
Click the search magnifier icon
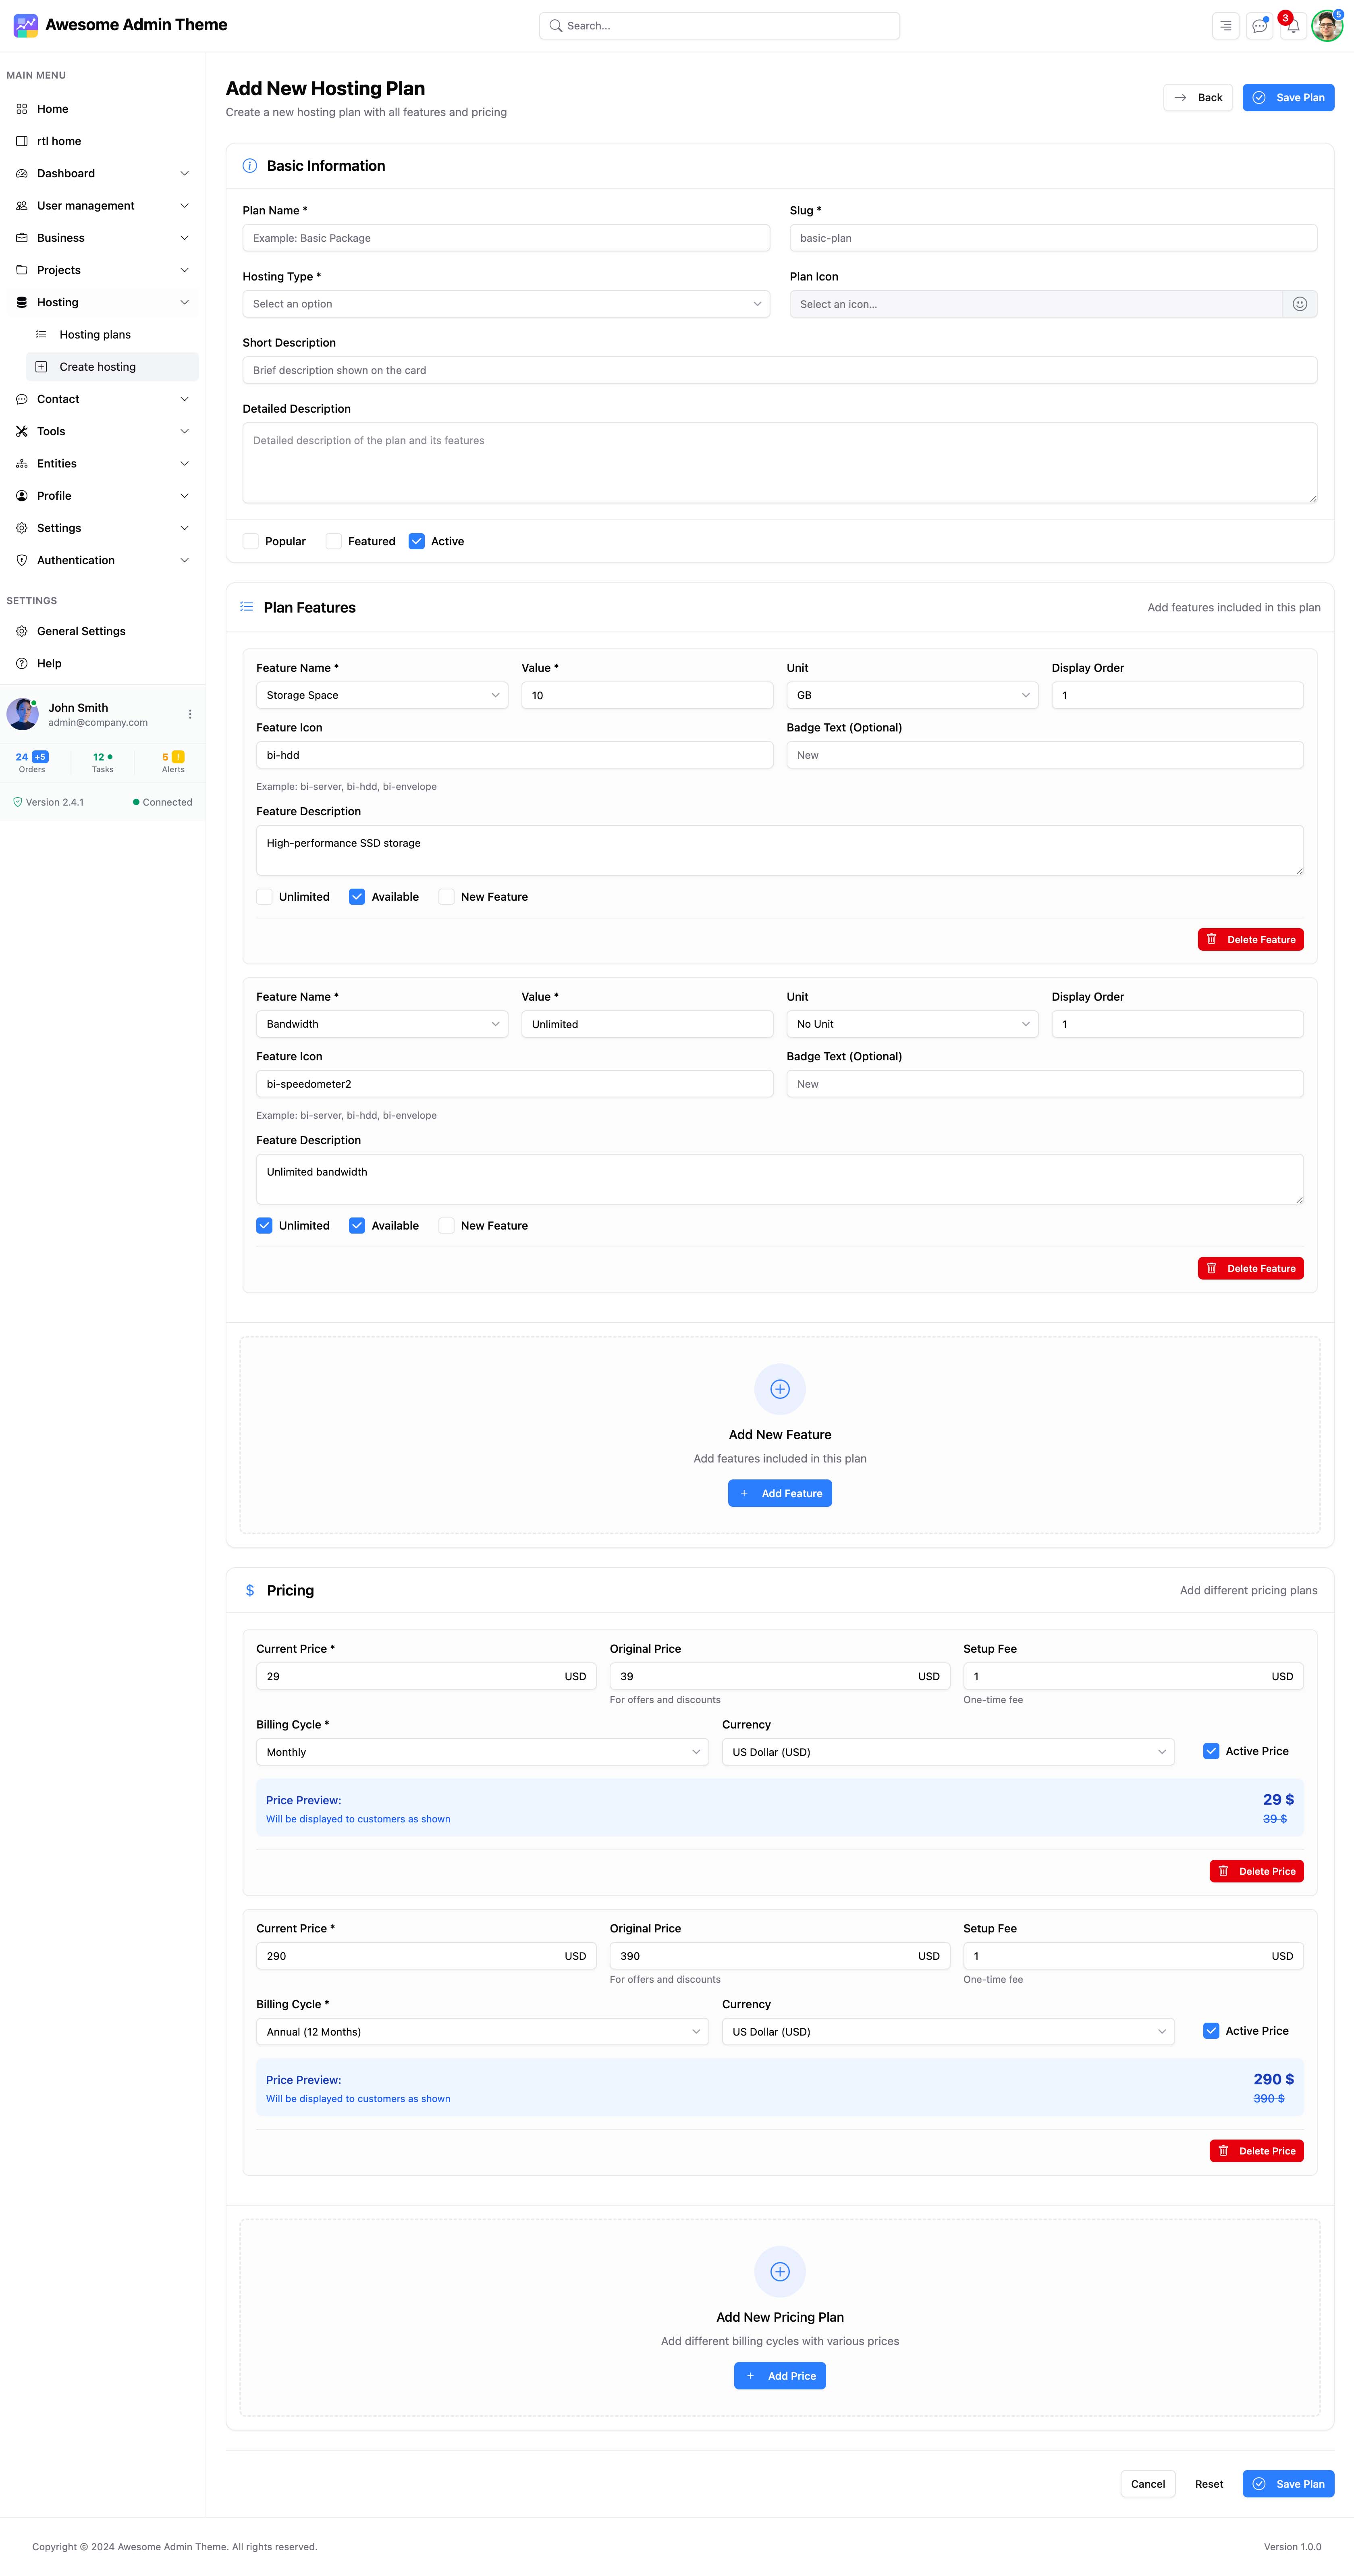pyautogui.click(x=556, y=26)
